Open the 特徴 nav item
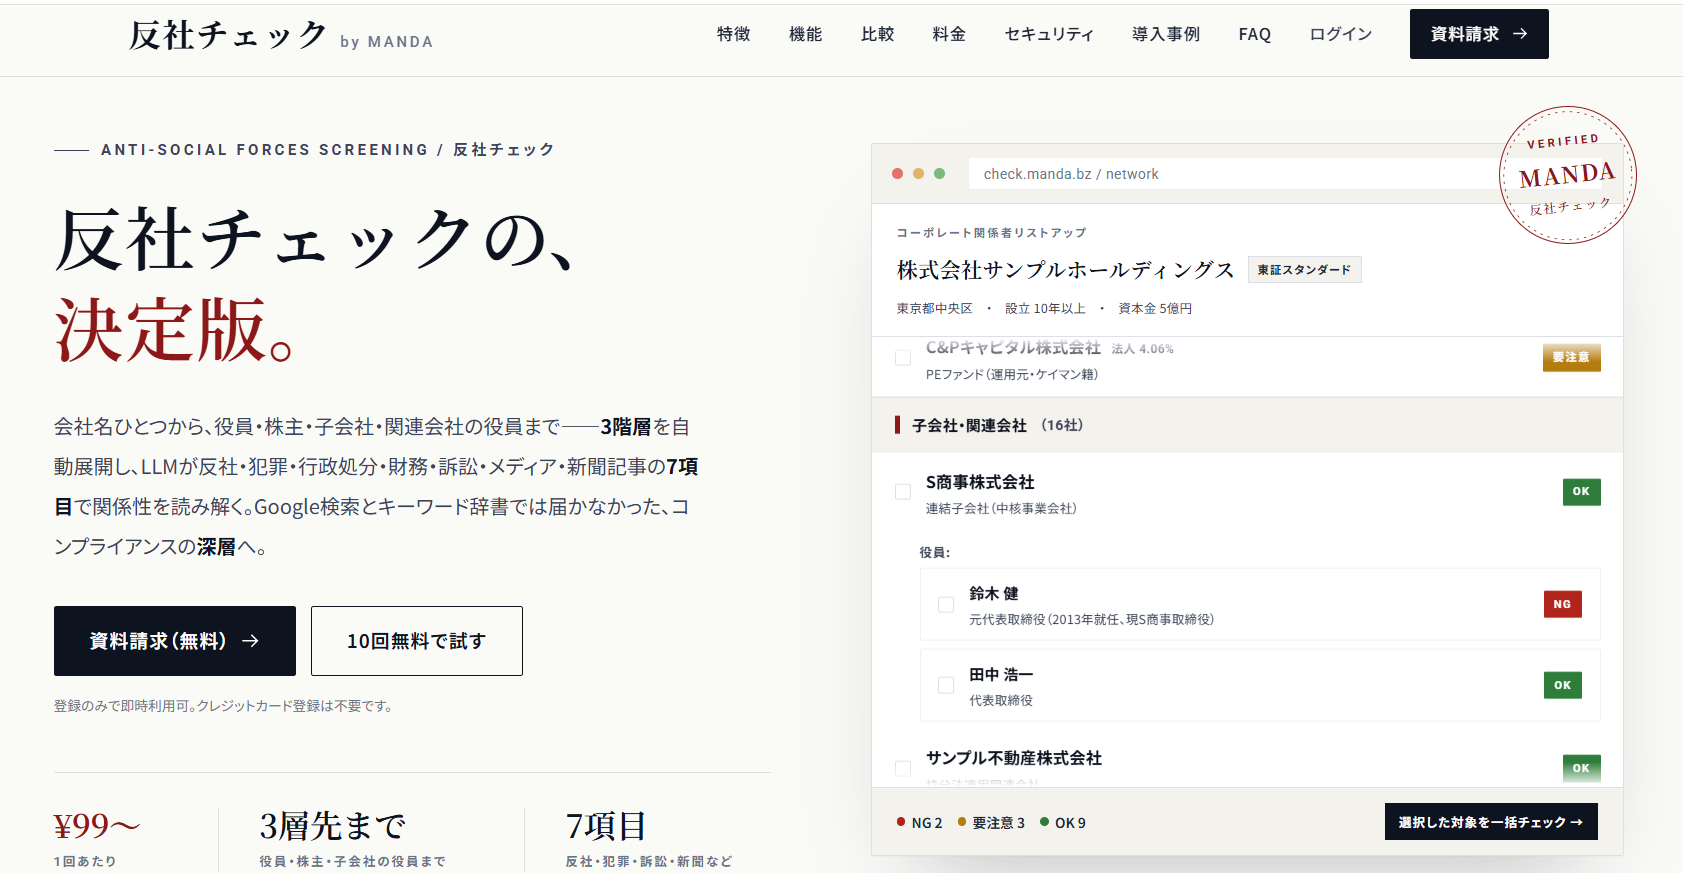The height and width of the screenshot is (873, 1683). tap(733, 34)
